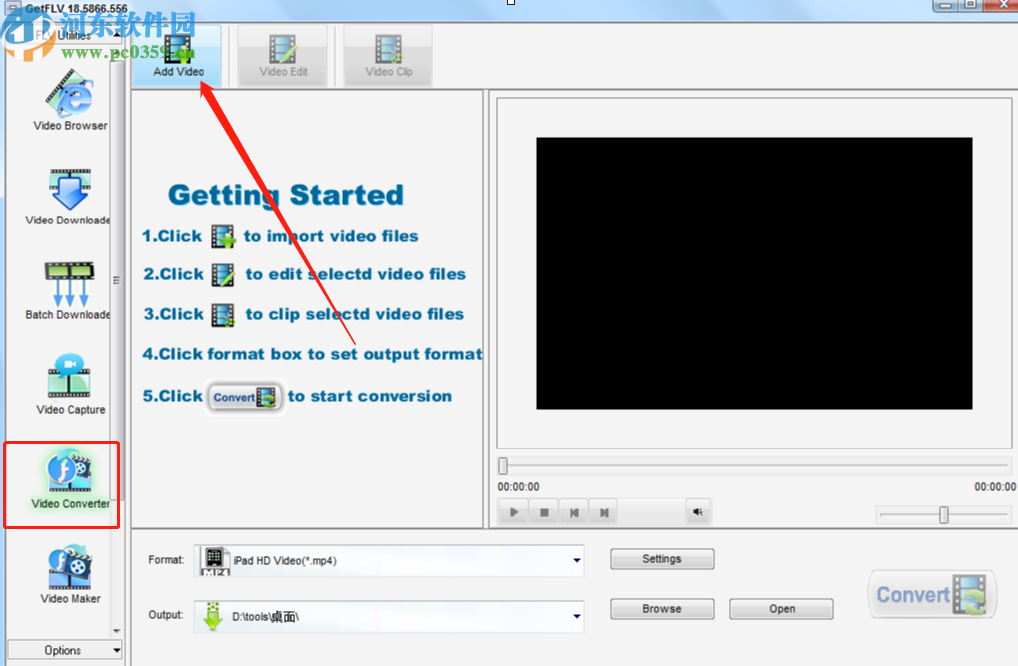Open the Video Downloader tool
This screenshot has height=666, width=1018.
68,197
